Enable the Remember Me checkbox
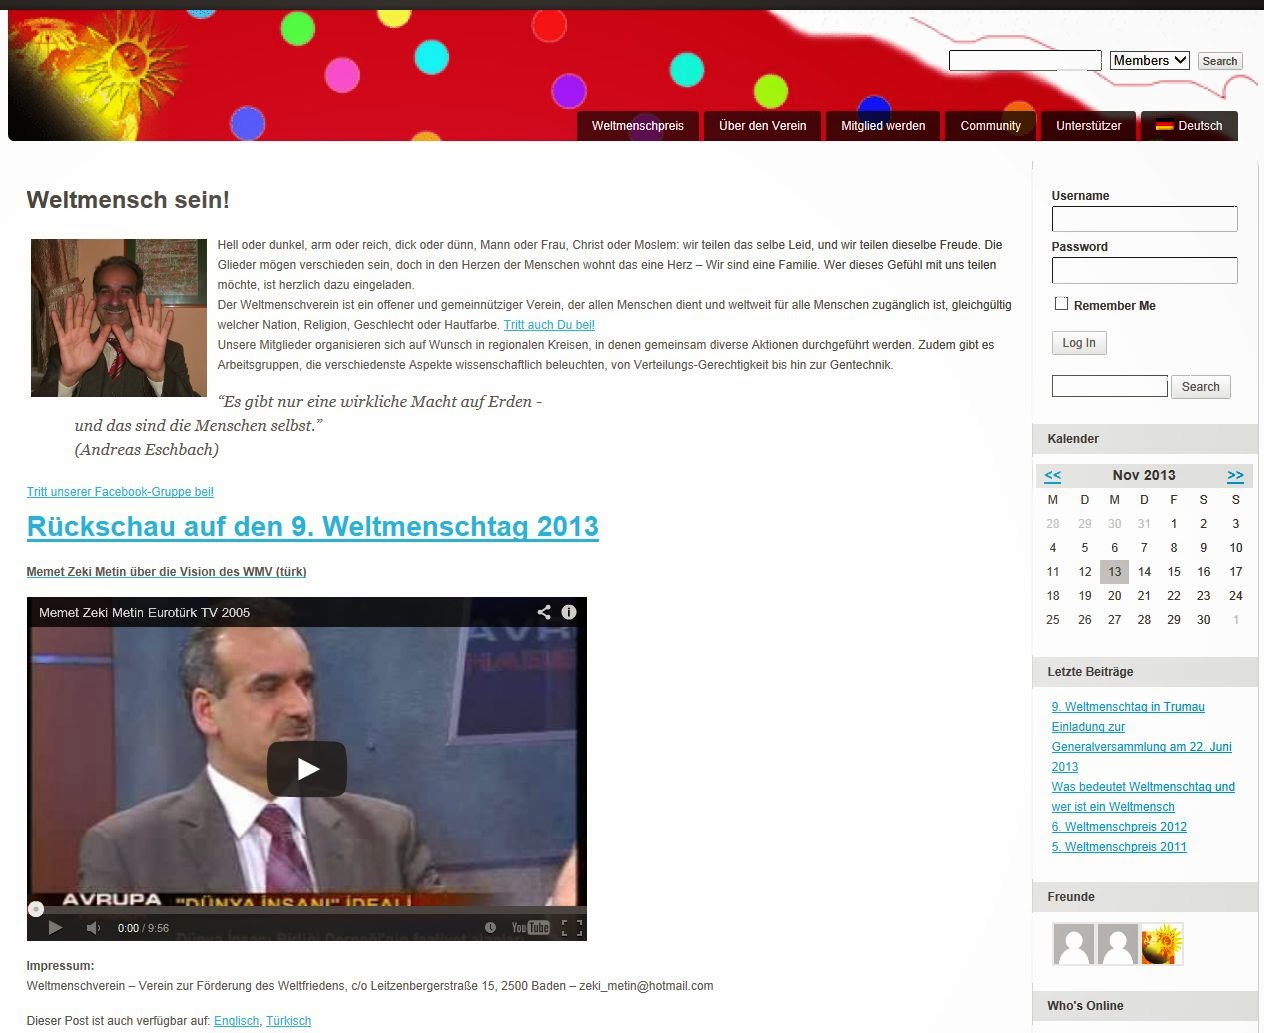1264x1033 pixels. click(x=1061, y=304)
